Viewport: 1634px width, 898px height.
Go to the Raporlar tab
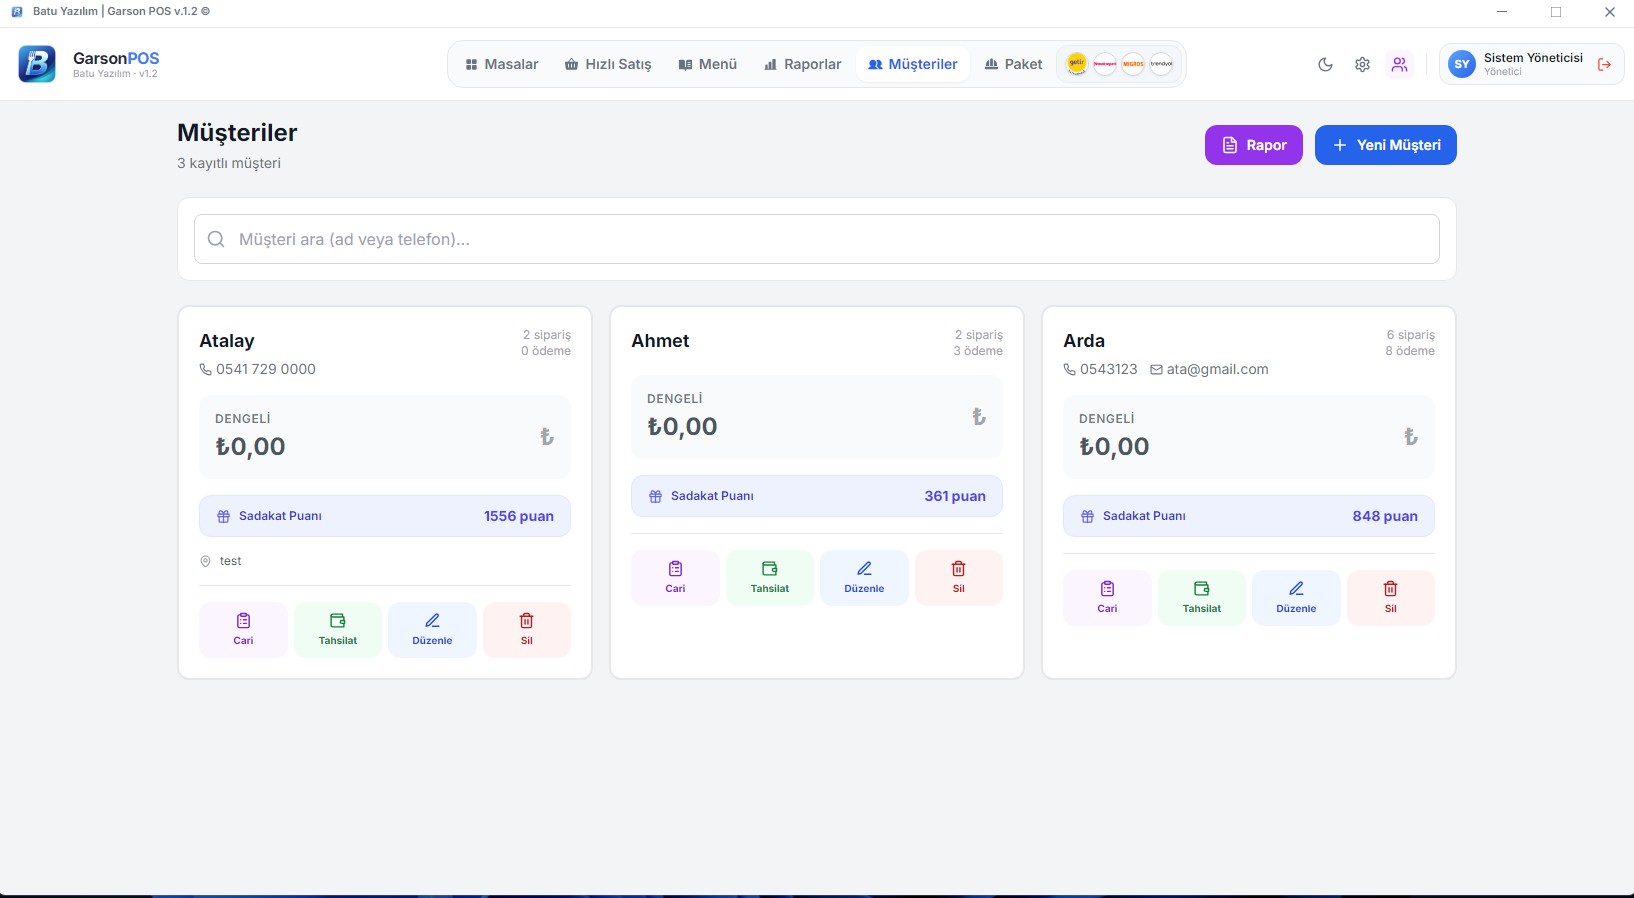point(802,64)
